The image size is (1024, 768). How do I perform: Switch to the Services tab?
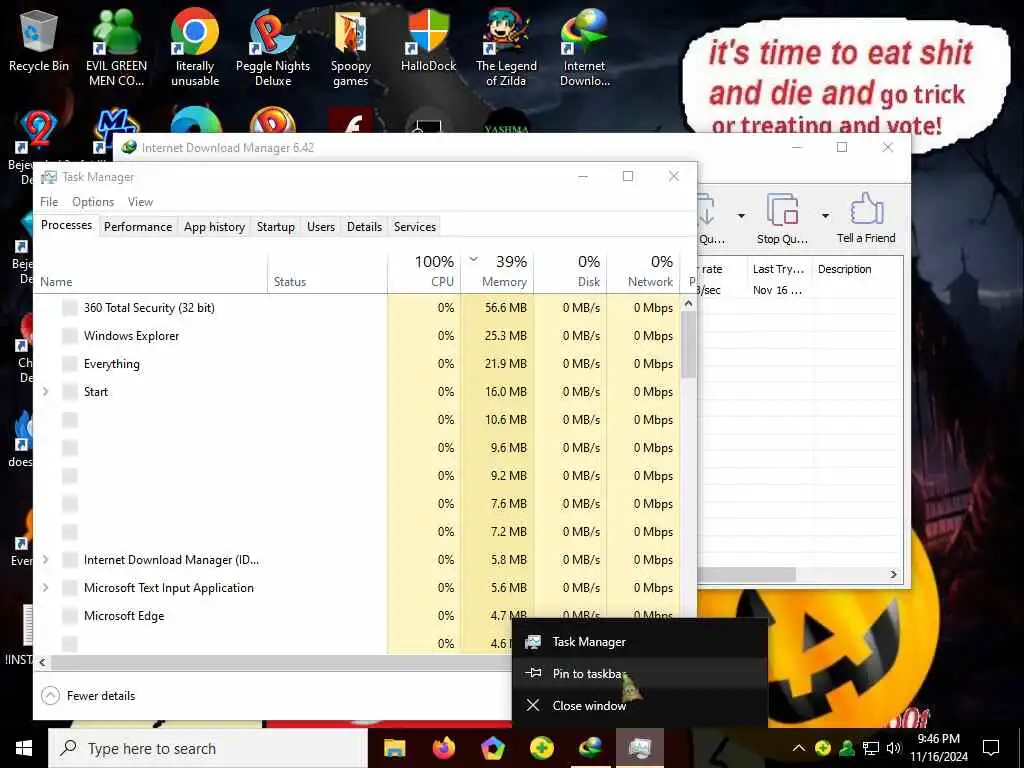pyautogui.click(x=415, y=227)
